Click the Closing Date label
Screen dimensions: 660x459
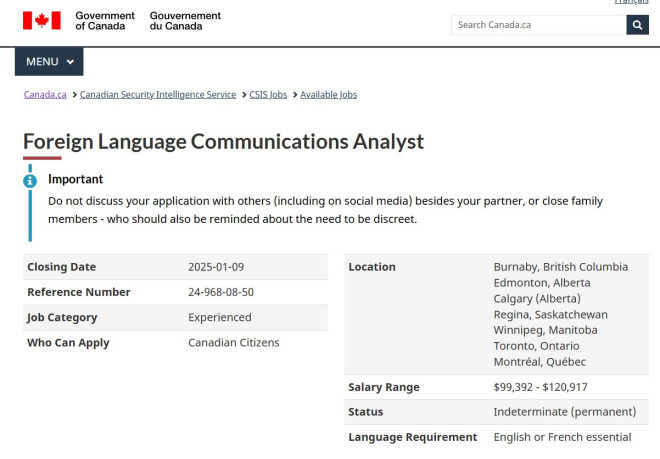(x=61, y=267)
